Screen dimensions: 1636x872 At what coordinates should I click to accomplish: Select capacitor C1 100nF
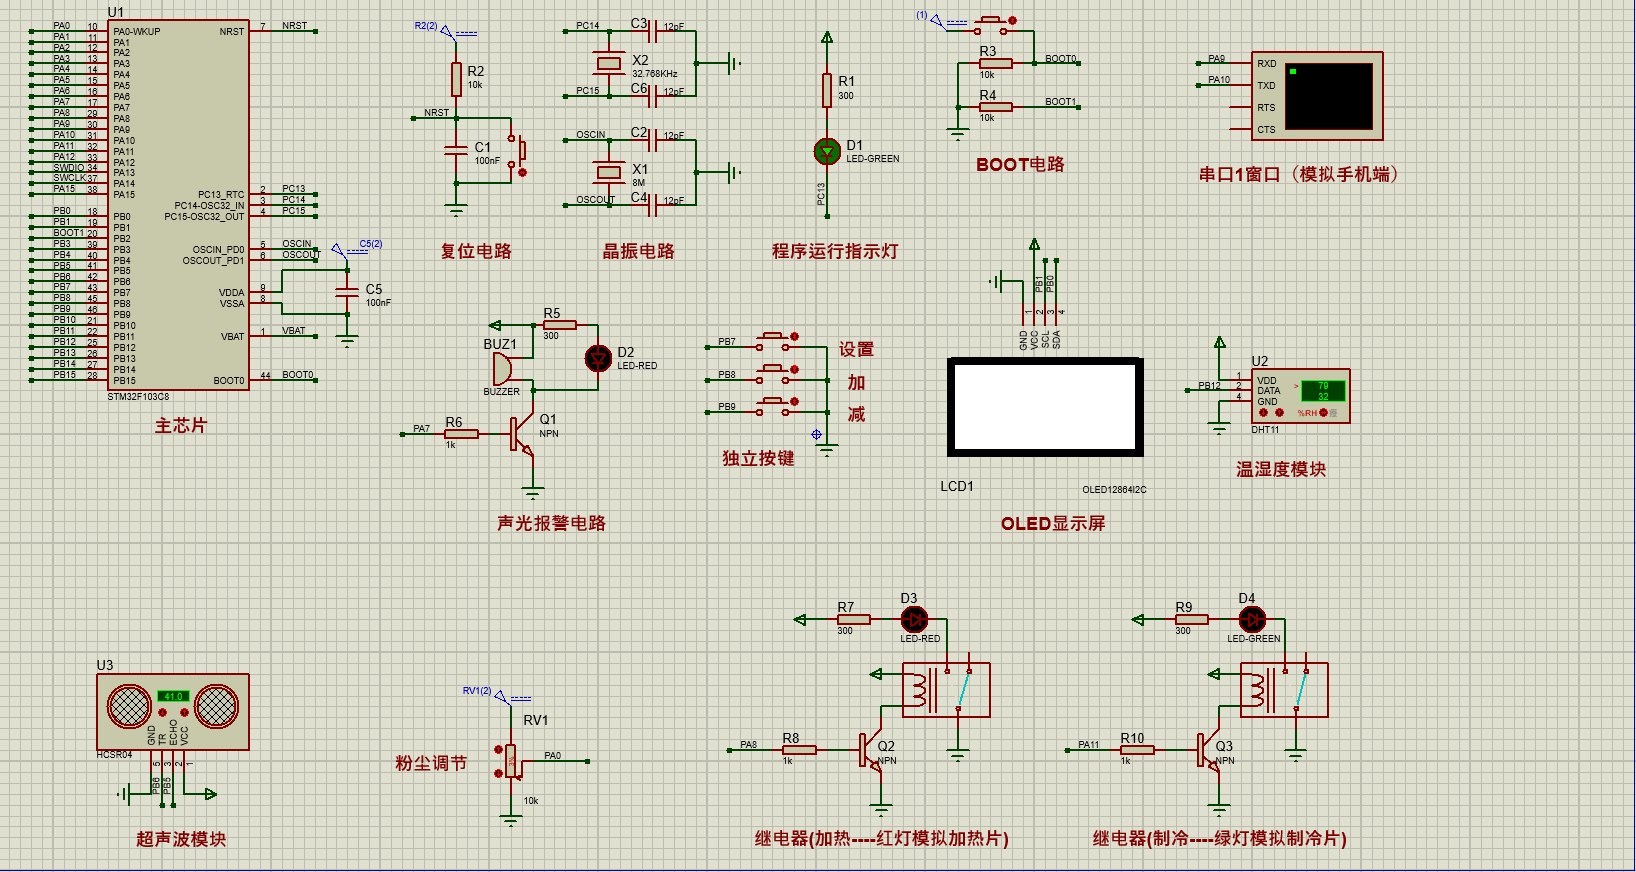457,150
